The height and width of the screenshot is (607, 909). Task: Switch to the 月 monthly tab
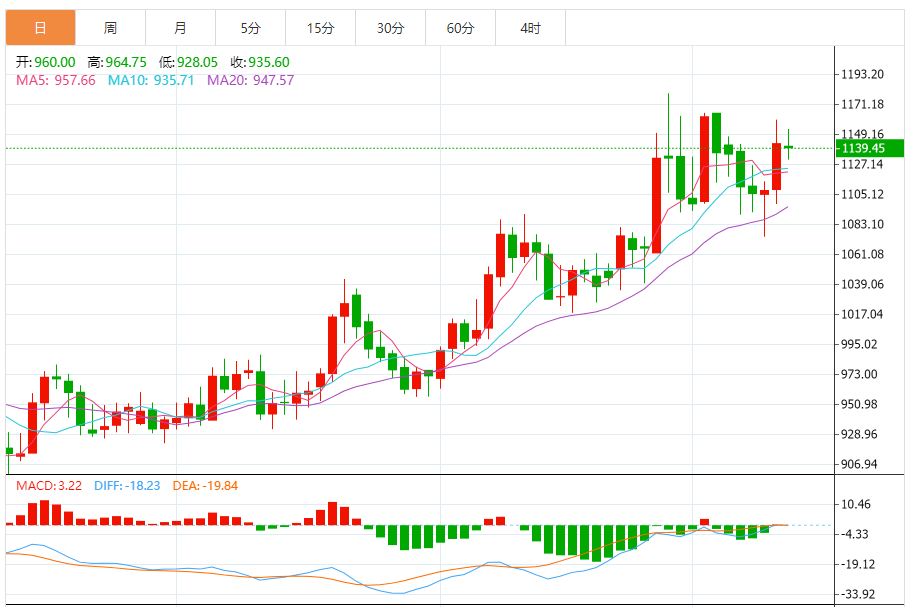click(181, 28)
